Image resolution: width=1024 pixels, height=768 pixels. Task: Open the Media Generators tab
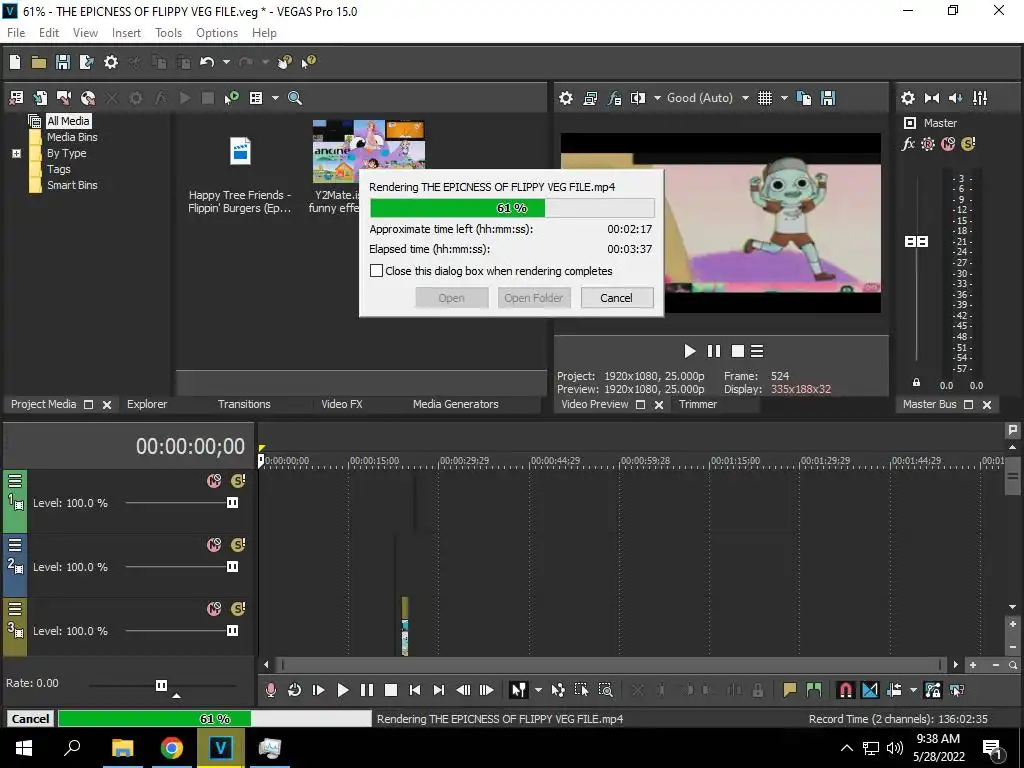pyautogui.click(x=455, y=404)
